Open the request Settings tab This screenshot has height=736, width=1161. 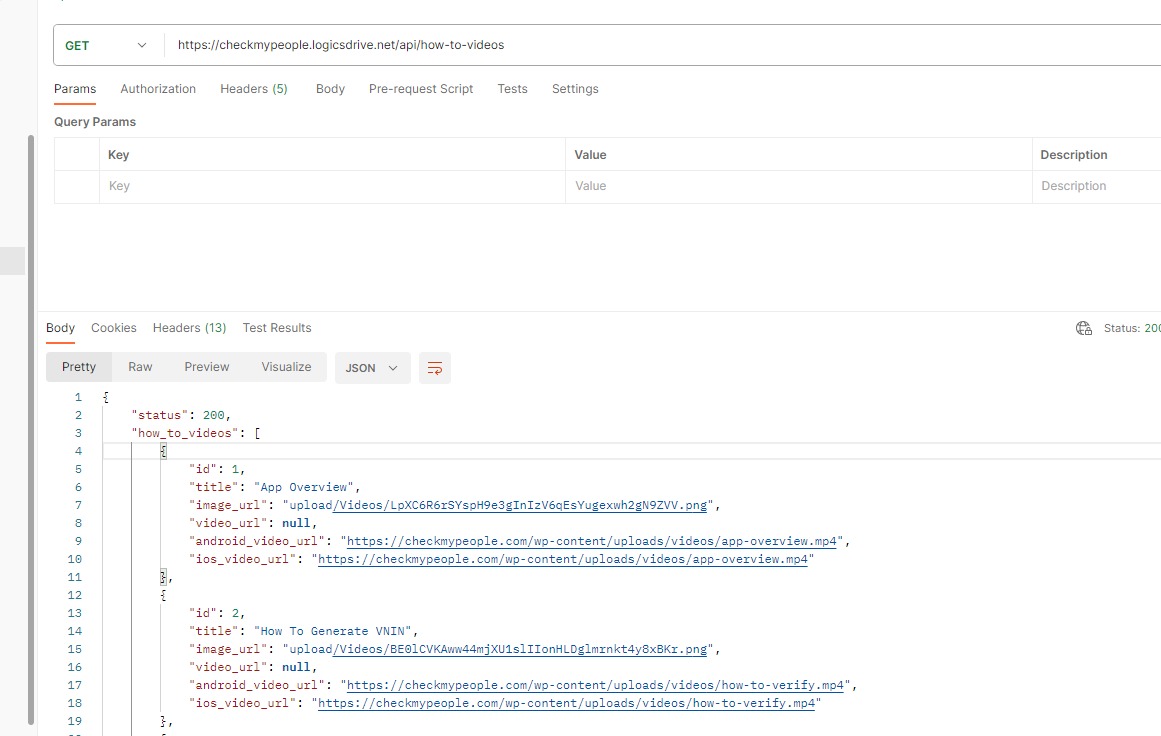pos(575,89)
